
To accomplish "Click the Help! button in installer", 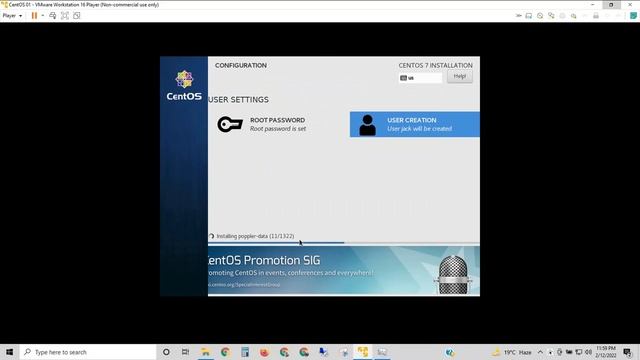I will [460, 76].
